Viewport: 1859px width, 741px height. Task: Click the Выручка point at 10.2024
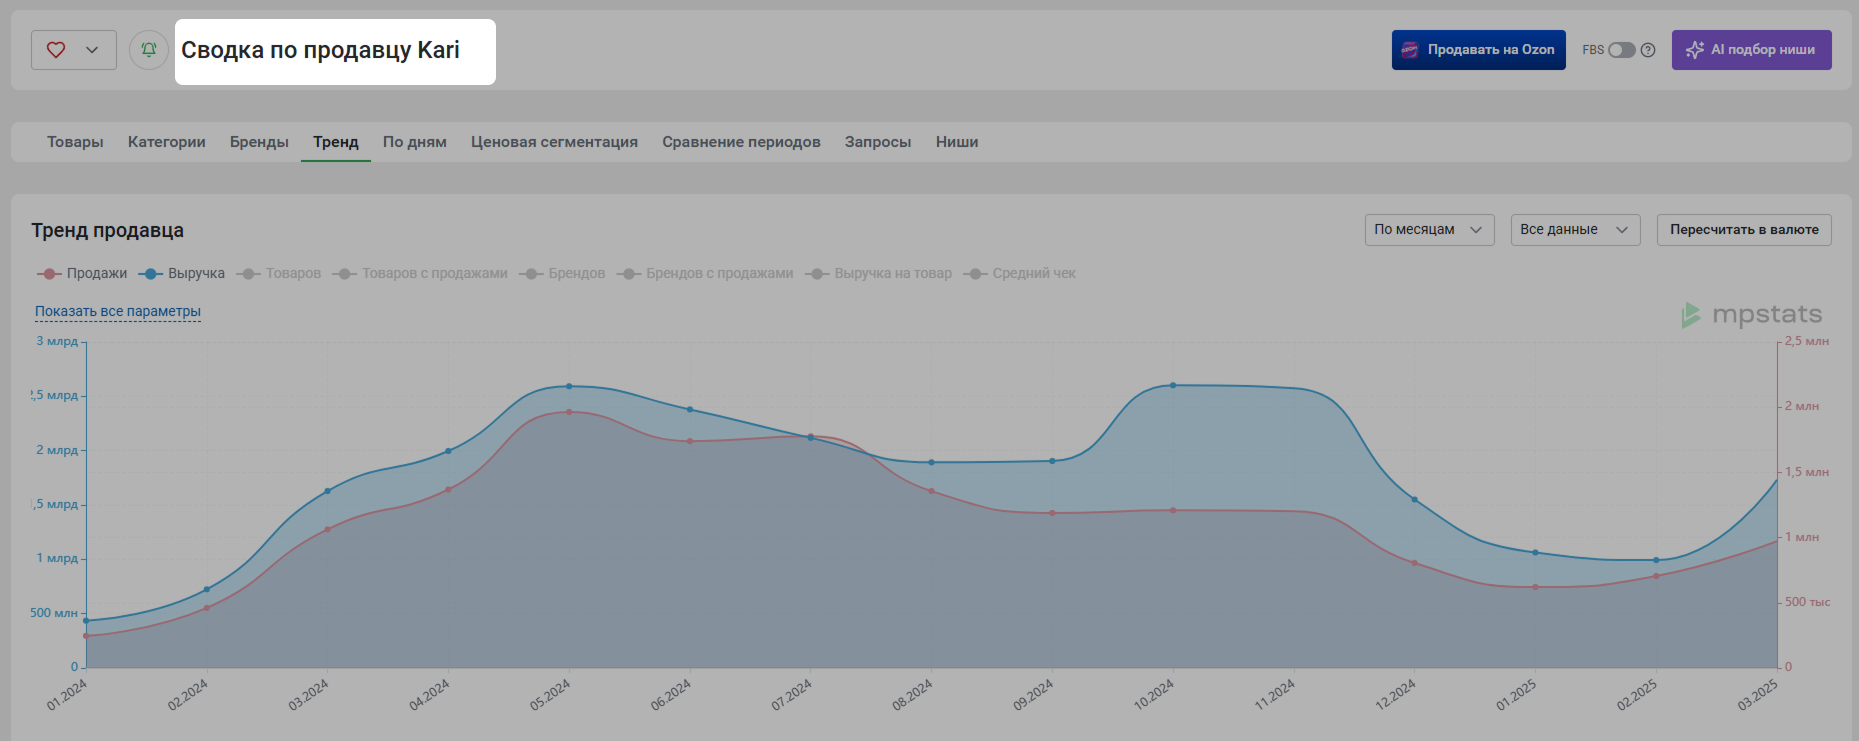(1173, 385)
